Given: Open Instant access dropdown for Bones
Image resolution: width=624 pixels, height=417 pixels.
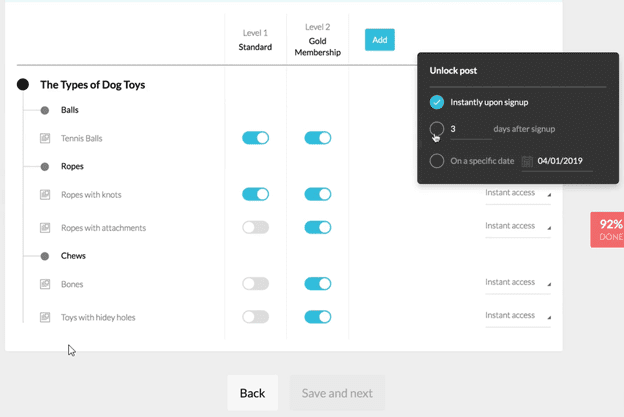Looking at the screenshot, I should point(518,283).
